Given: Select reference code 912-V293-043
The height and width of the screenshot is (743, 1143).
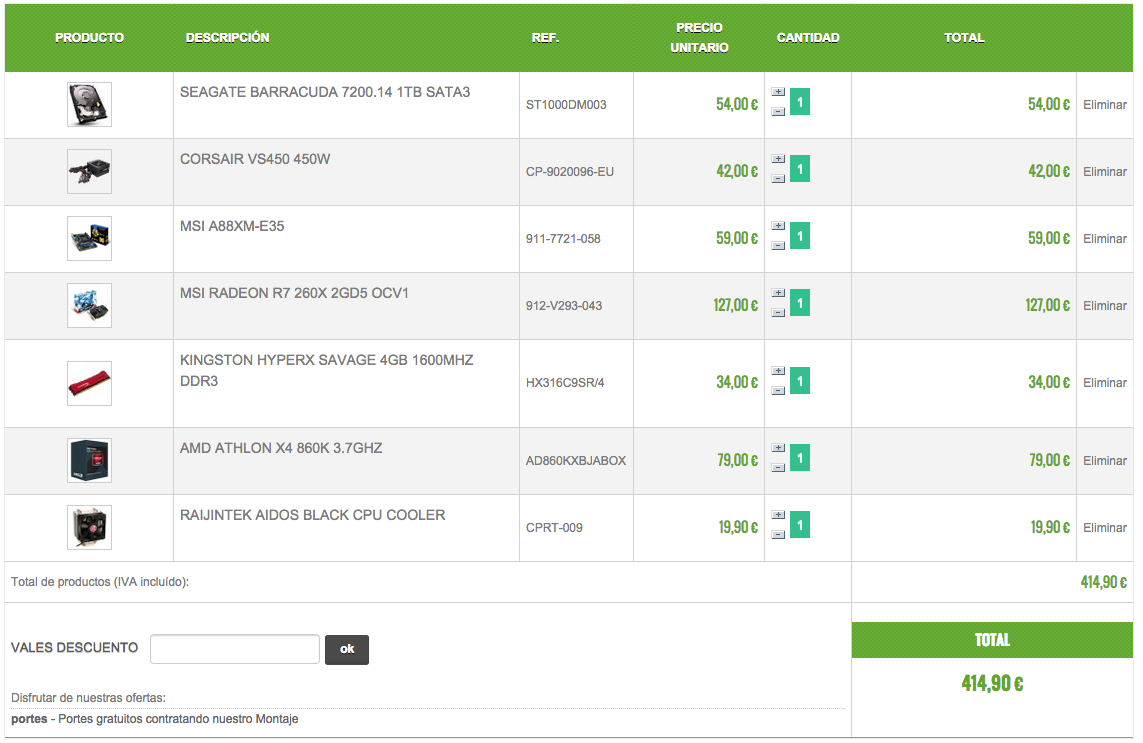Looking at the screenshot, I should pos(564,306).
